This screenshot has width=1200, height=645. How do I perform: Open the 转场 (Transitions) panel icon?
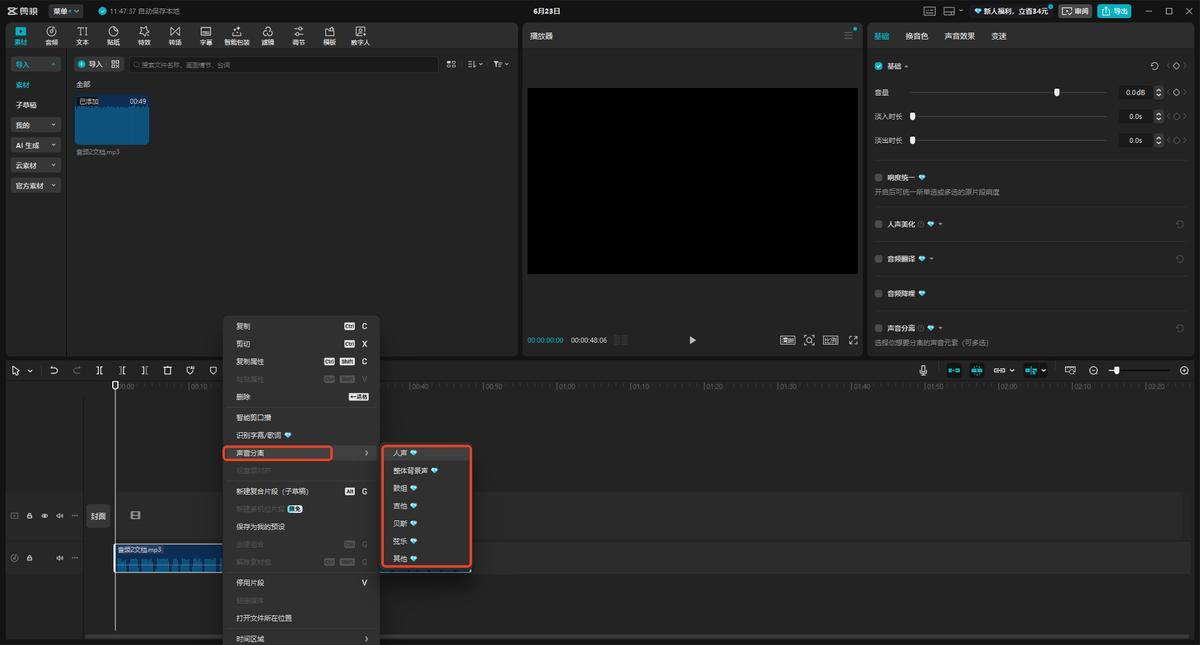click(175, 36)
